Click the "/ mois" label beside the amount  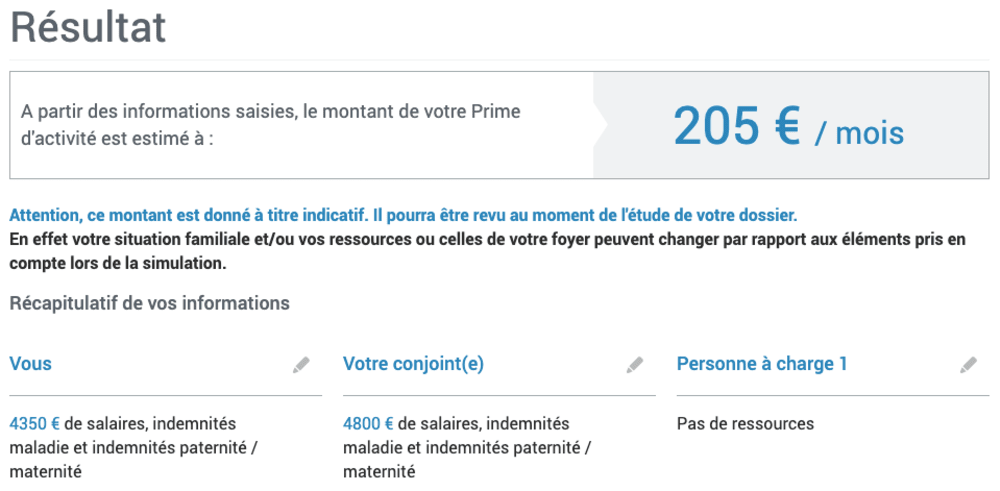859,133
